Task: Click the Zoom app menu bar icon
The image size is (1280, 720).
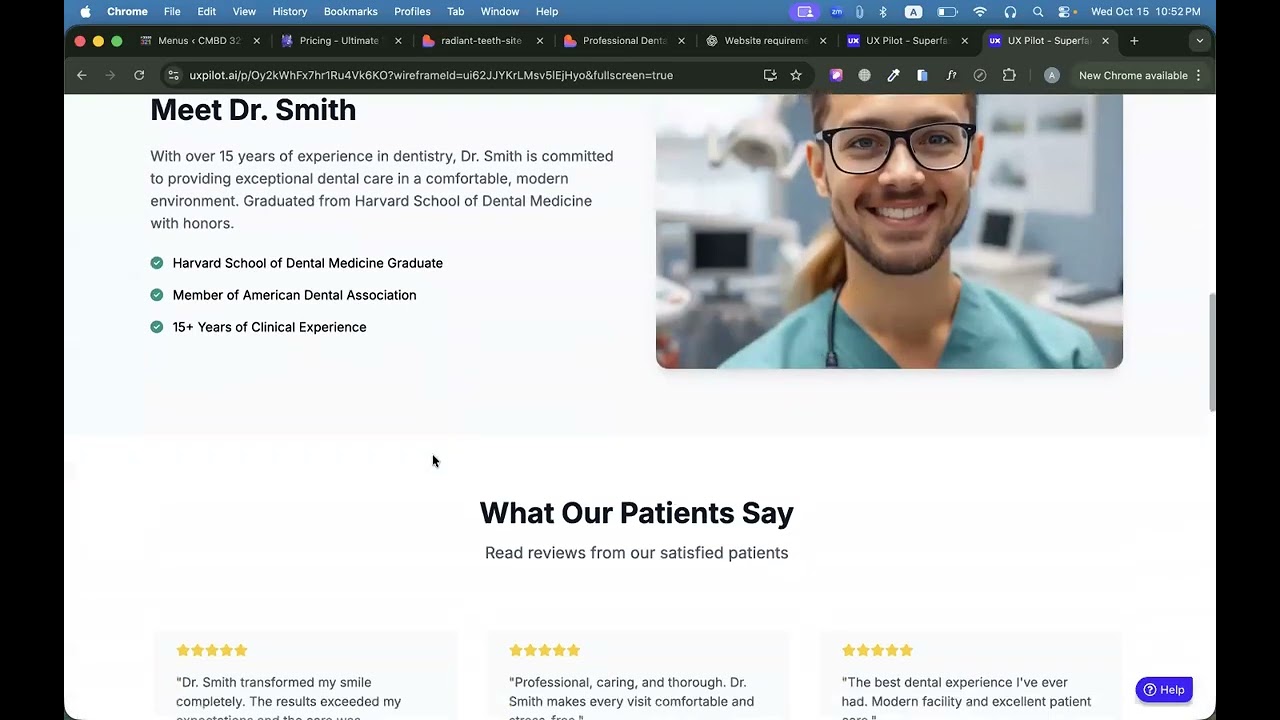Action: [x=837, y=12]
